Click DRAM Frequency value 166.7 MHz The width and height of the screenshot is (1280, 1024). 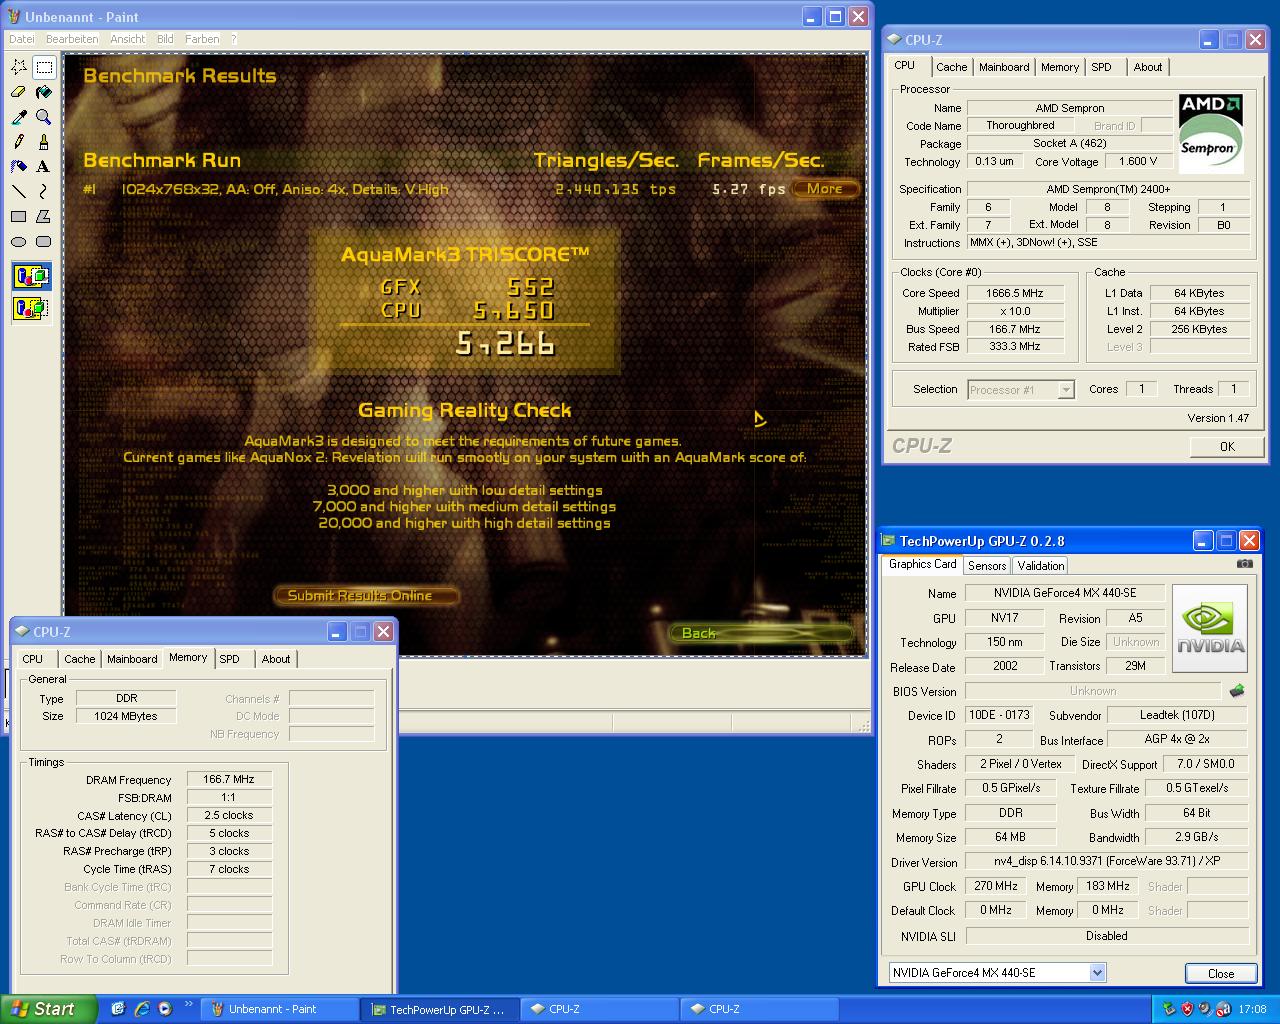click(229, 780)
